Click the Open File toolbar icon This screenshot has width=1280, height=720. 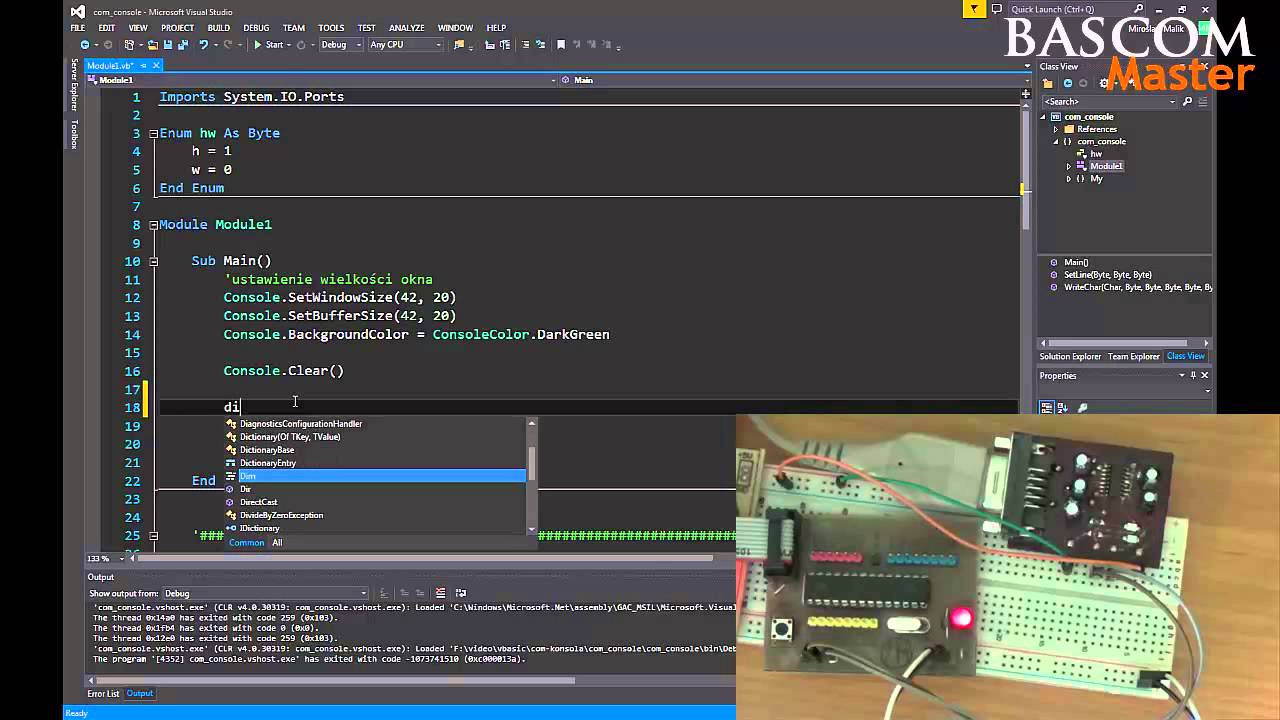pos(151,45)
